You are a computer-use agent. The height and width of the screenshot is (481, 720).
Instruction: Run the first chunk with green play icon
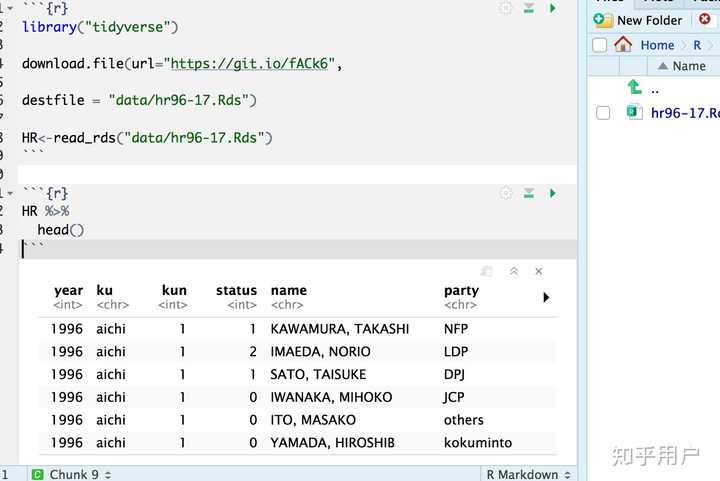coord(553,8)
